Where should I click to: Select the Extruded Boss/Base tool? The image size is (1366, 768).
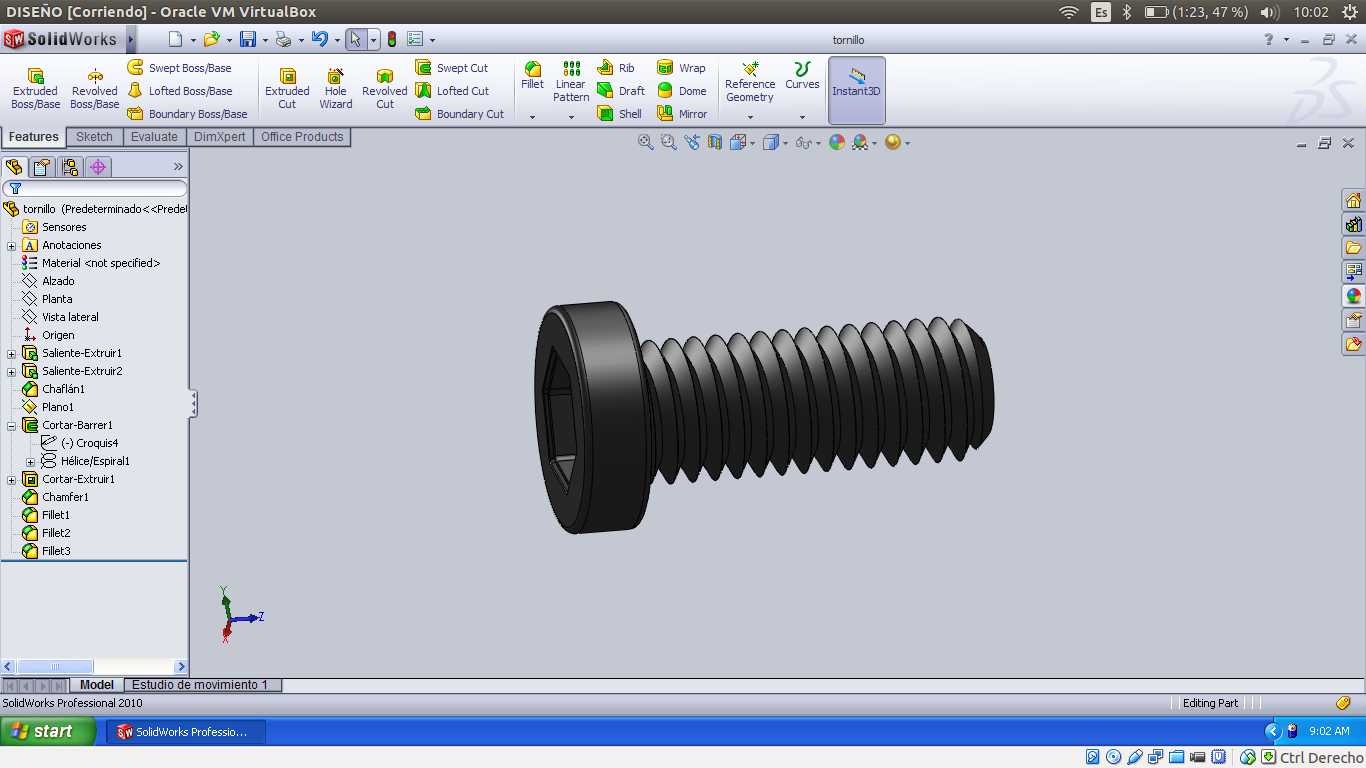pos(35,88)
